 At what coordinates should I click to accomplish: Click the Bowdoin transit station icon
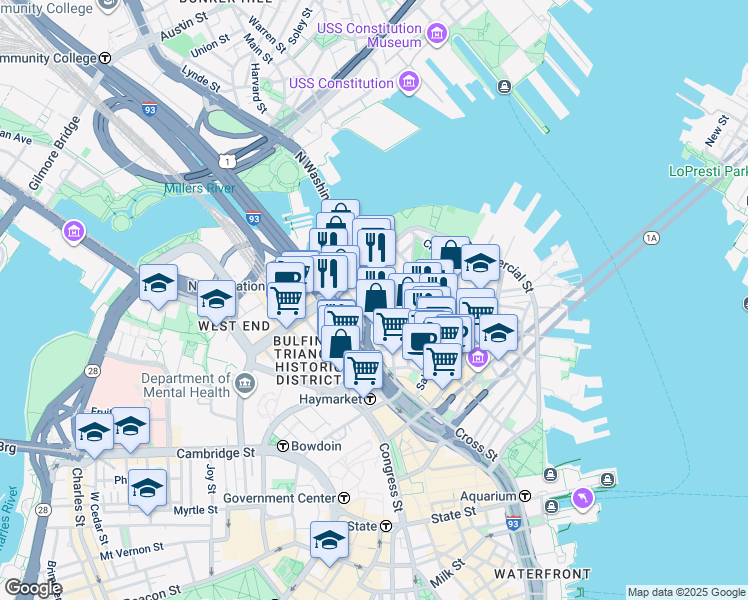point(283,446)
